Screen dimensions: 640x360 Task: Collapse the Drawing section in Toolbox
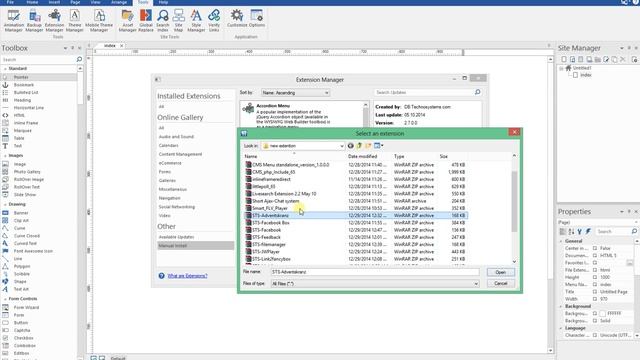5,204
